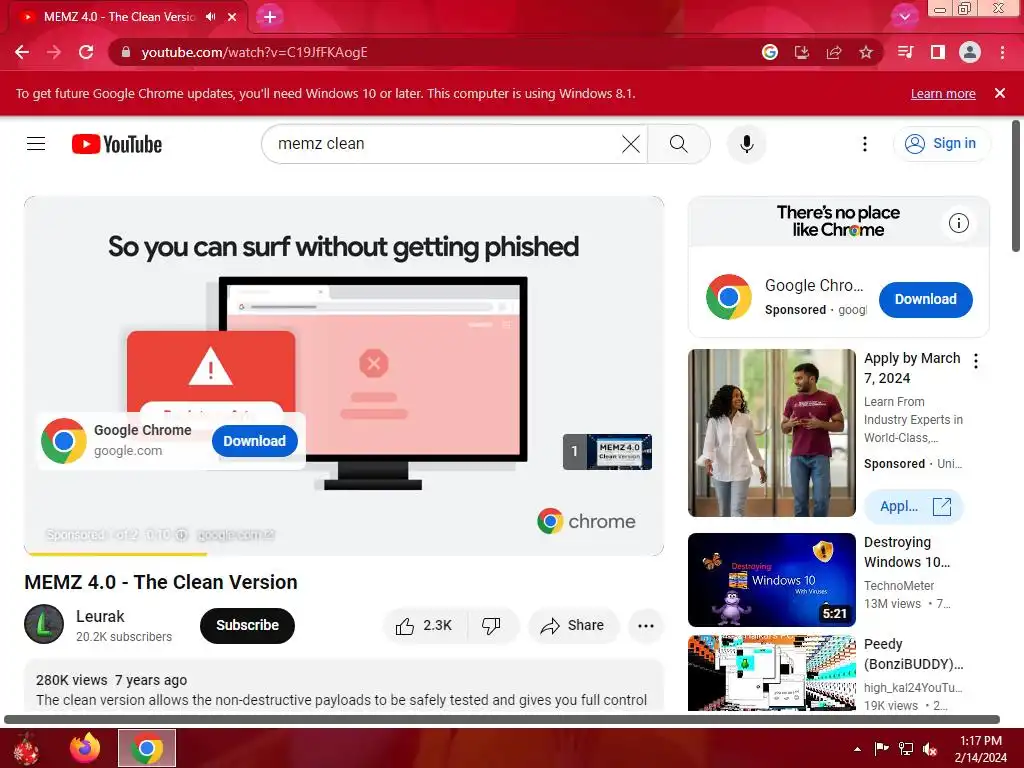Share the MEMZ 4.0 video
This screenshot has width=1024, height=768.
(573, 626)
